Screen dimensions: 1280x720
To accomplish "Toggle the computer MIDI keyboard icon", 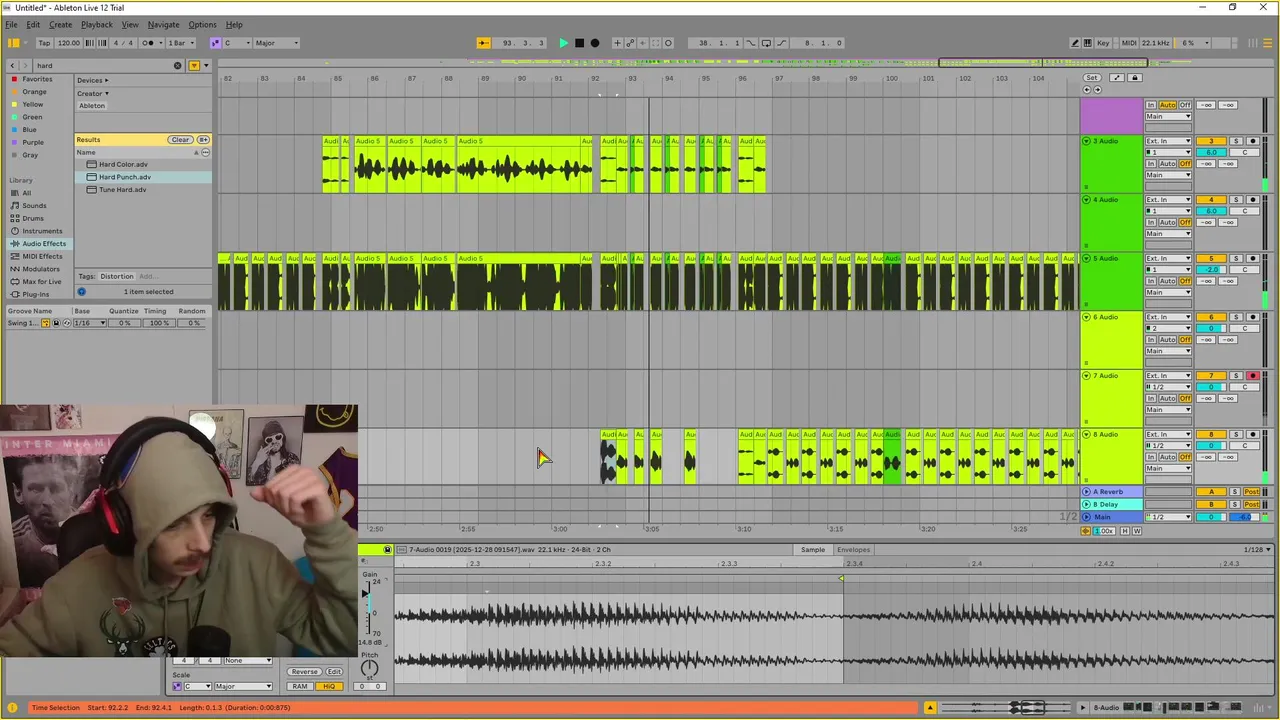I will coord(1088,43).
